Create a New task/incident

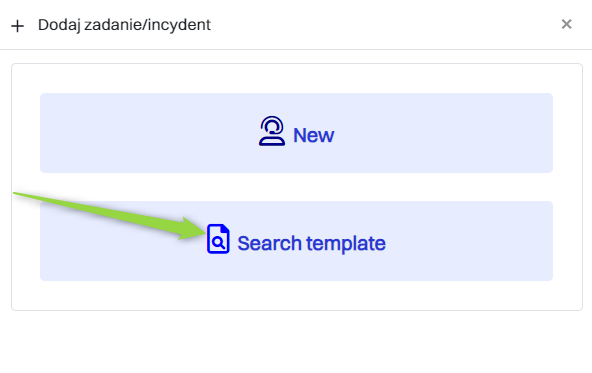click(296, 133)
